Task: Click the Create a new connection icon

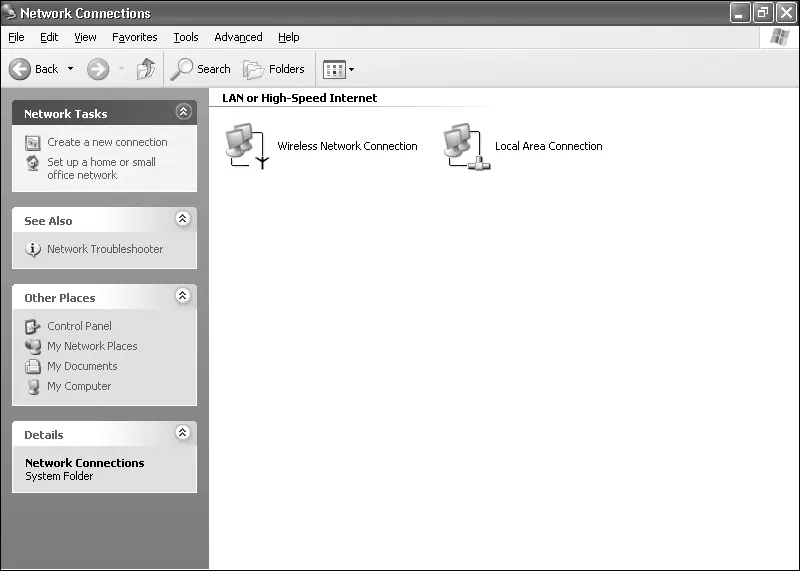Action: pos(33,143)
